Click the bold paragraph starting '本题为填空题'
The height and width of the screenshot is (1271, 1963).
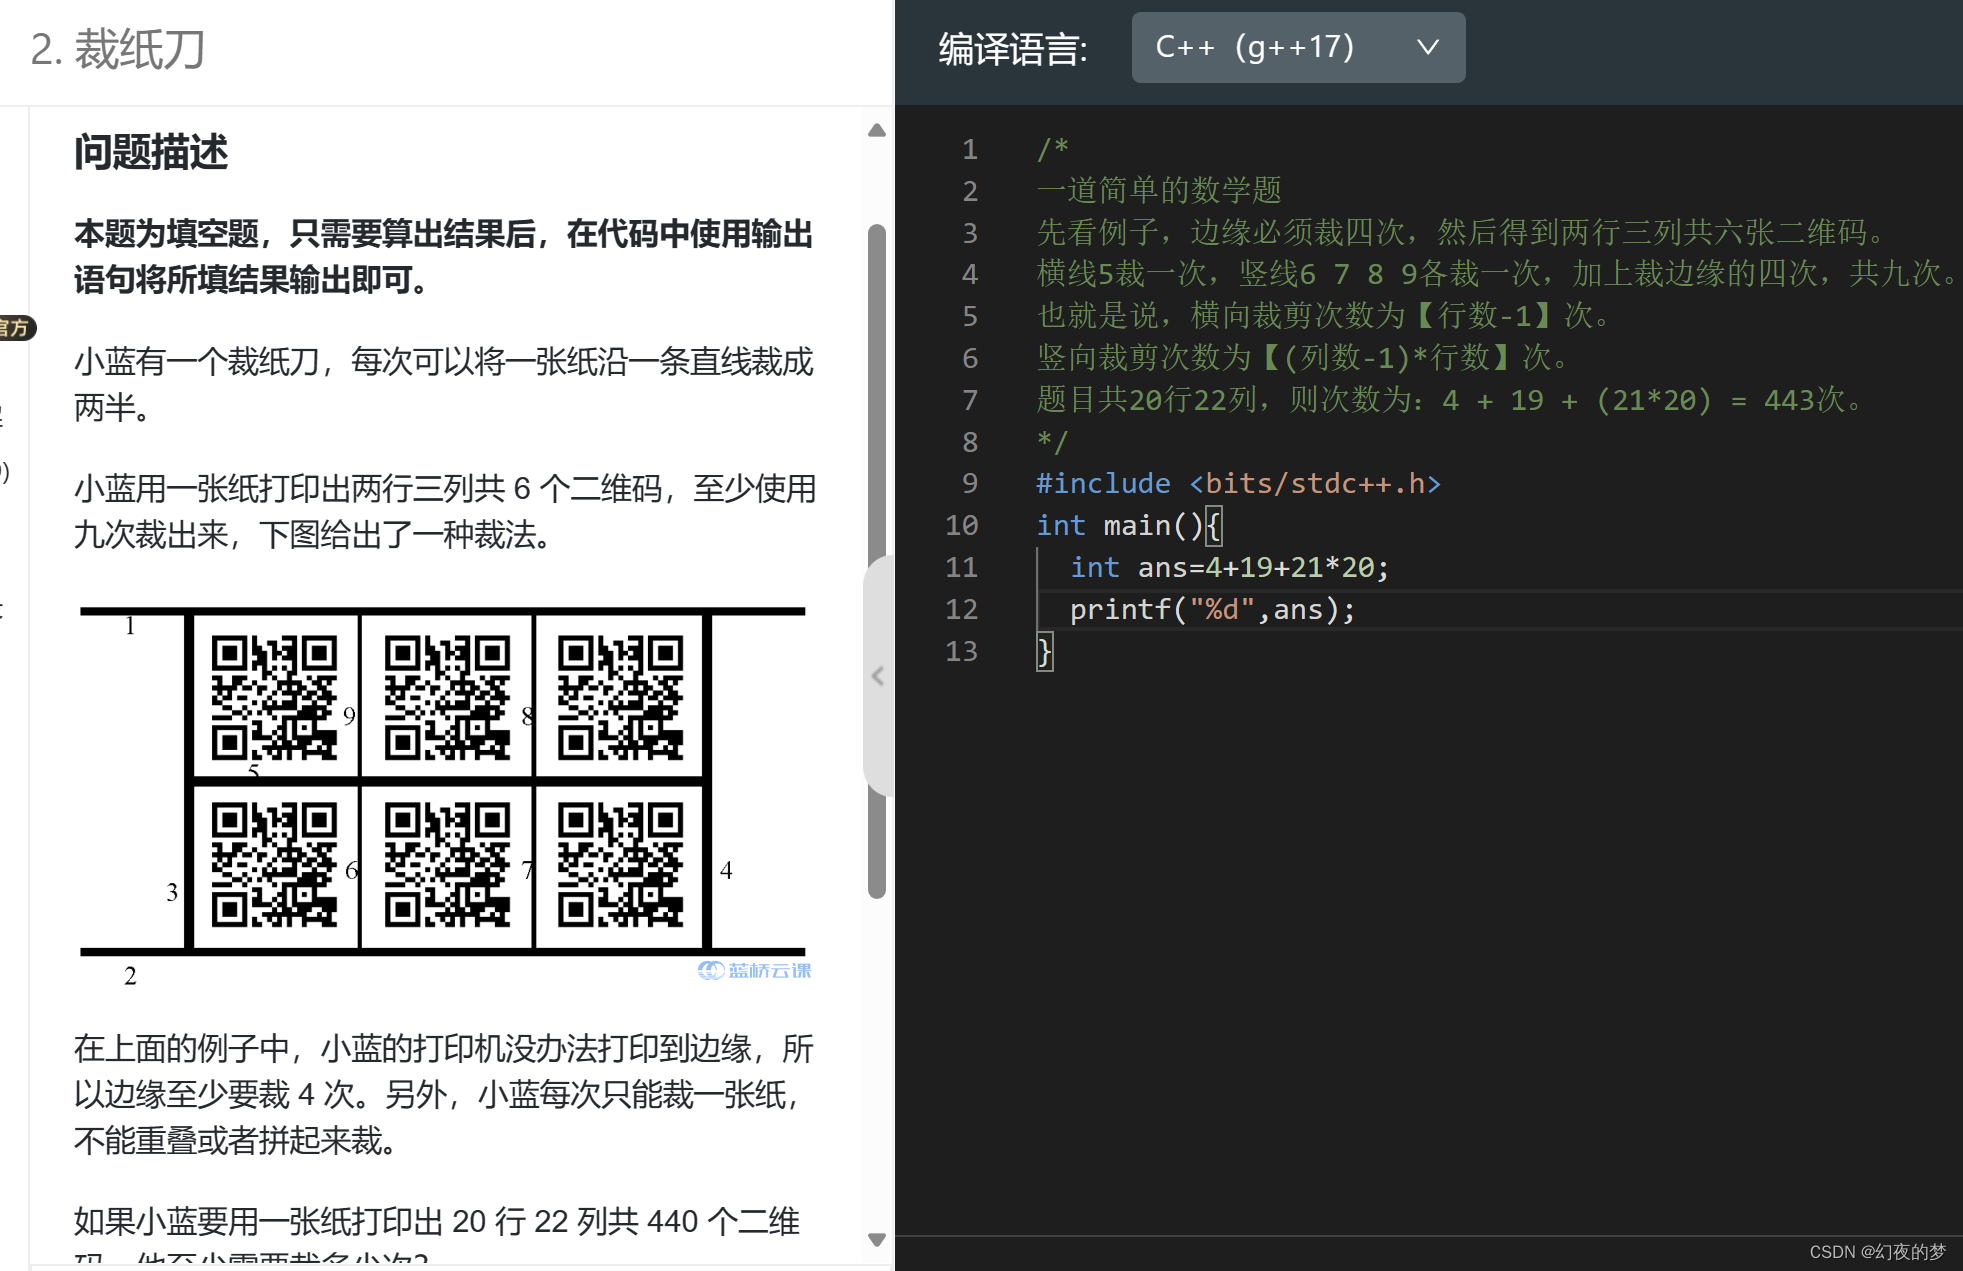444,256
